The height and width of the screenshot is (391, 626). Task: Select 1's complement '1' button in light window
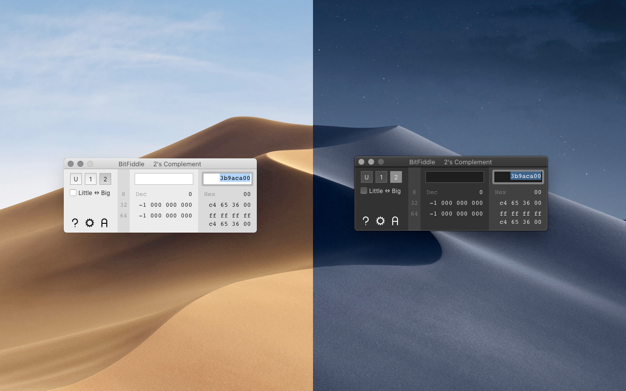pyautogui.click(x=91, y=179)
